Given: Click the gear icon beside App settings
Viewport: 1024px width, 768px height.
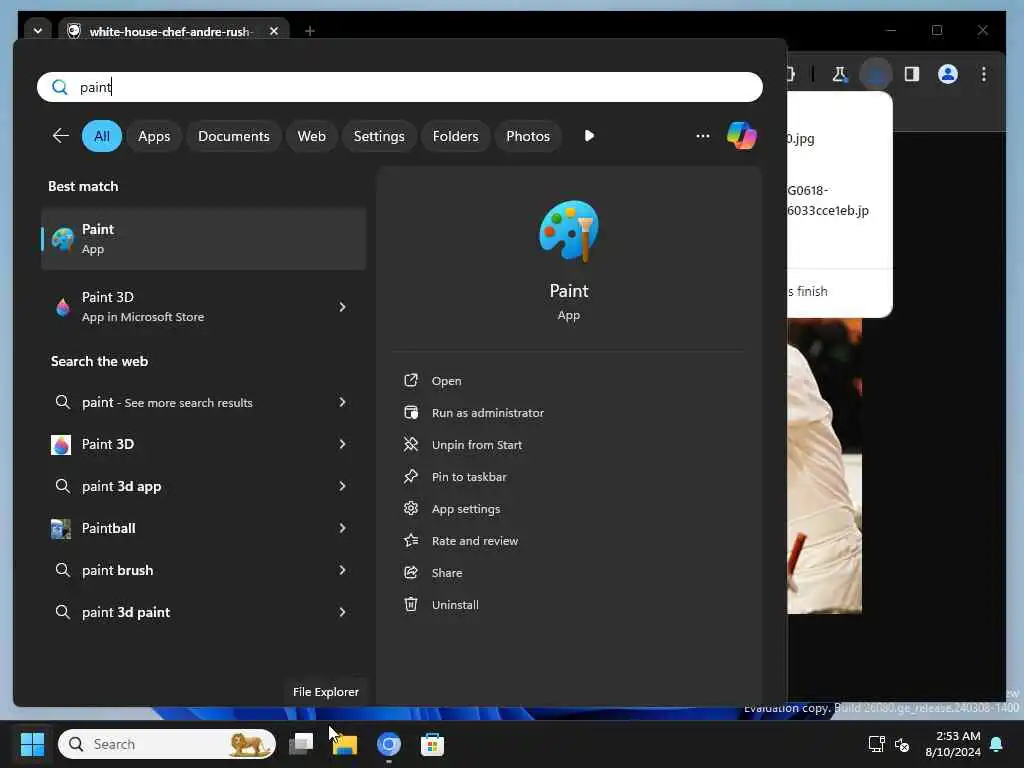Looking at the screenshot, I should (x=411, y=508).
